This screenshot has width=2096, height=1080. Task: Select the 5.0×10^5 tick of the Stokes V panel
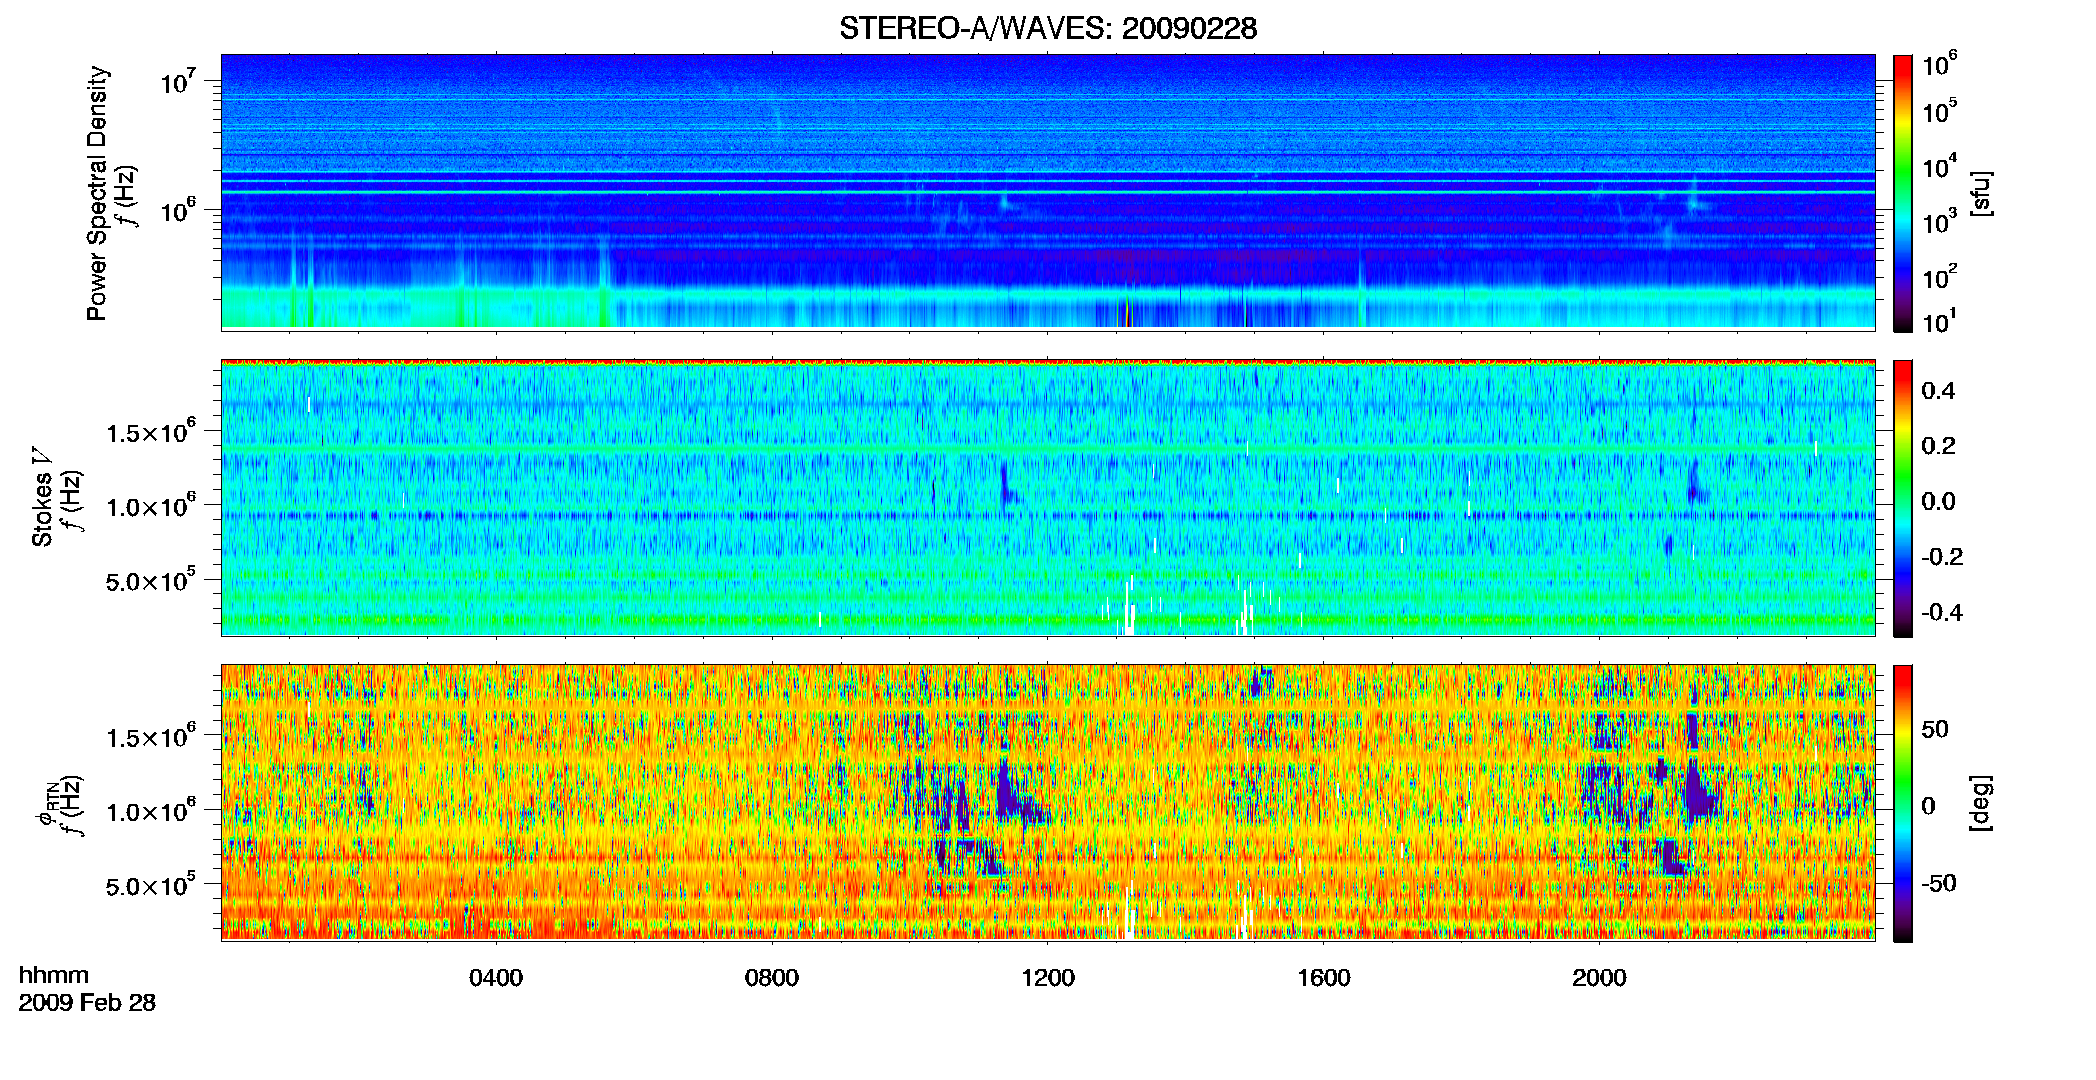152,580
